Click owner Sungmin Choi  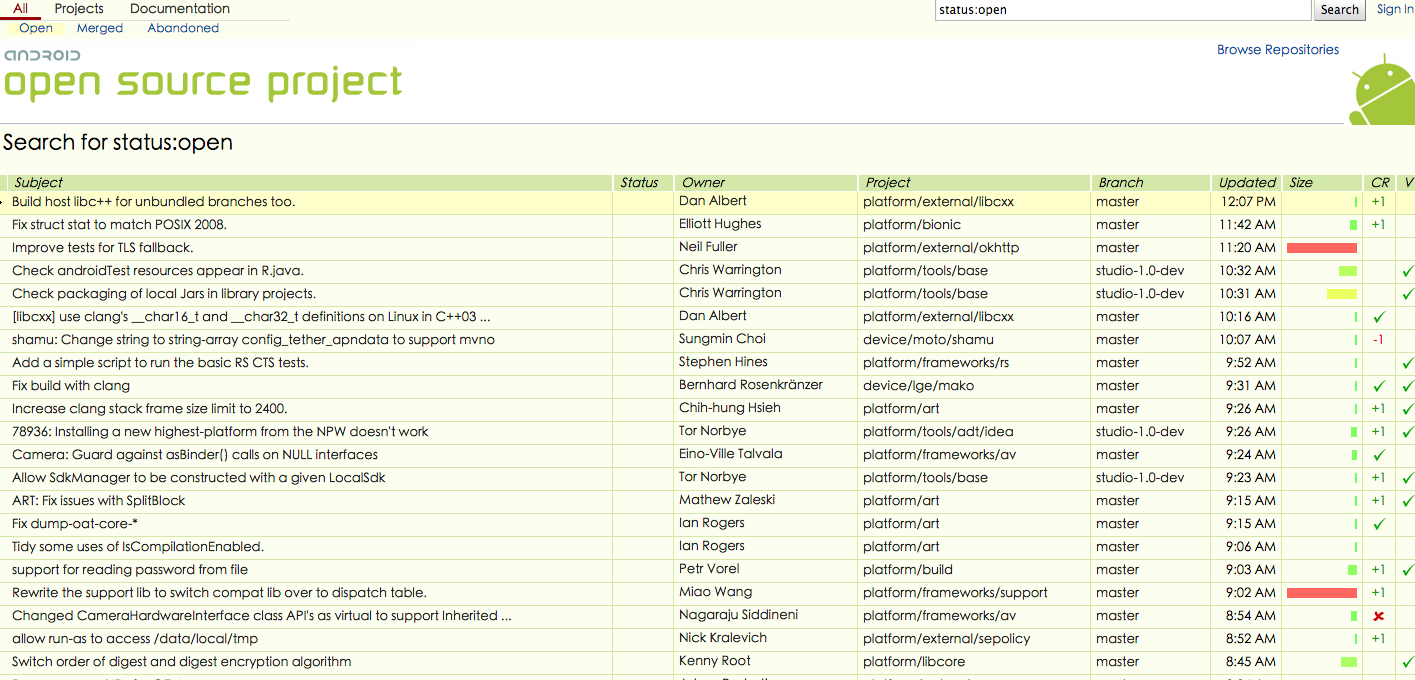click(721, 339)
